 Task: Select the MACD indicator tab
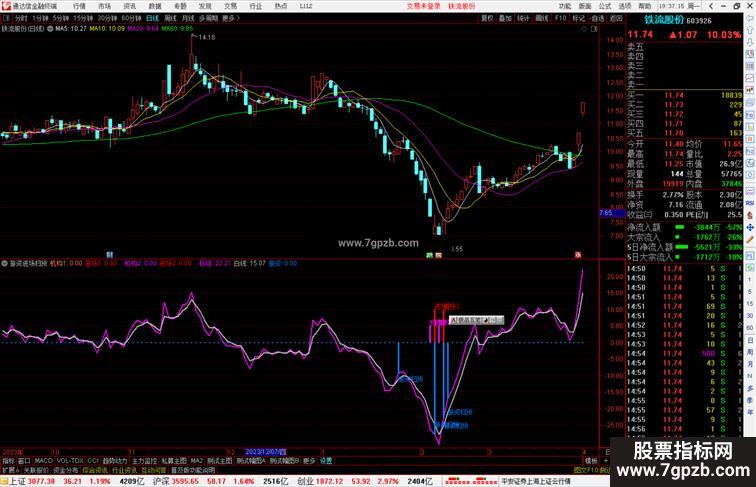point(43,461)
